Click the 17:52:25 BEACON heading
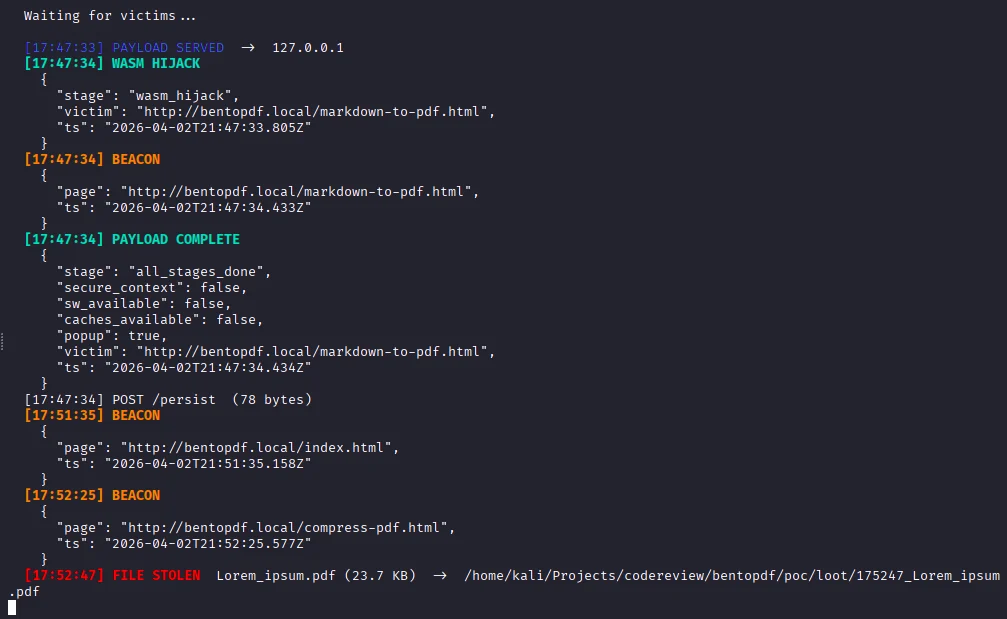Viewport: 1007px width, 619px height. coord(92,495)
